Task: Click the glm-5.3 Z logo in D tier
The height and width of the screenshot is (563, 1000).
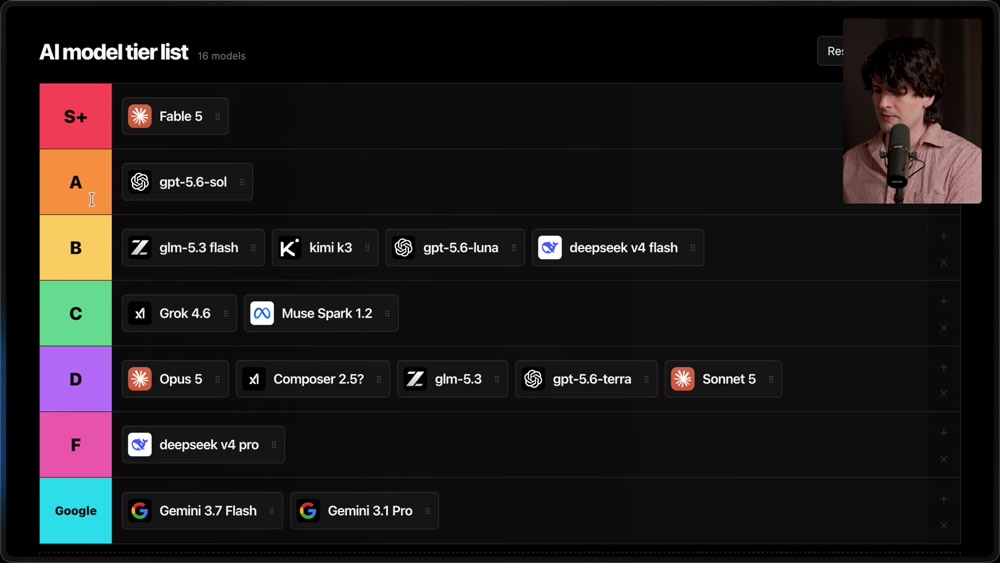Action: 415,379
